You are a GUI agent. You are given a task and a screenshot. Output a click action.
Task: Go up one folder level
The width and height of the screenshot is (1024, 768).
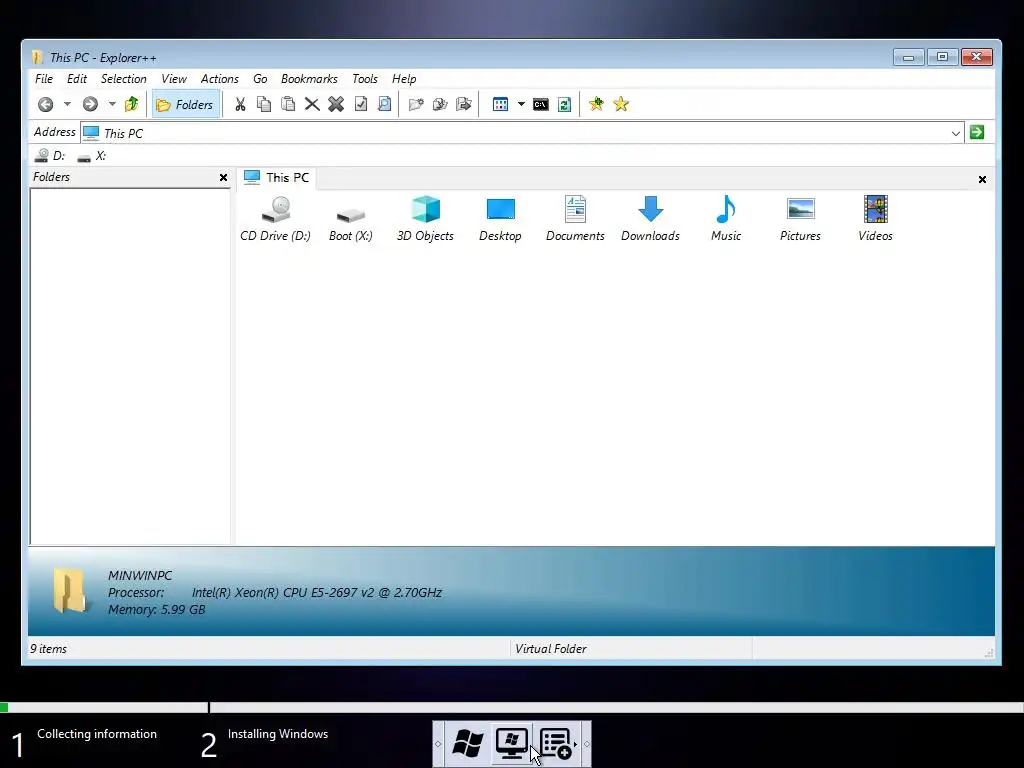pyautogui.click(x=131, y=104)
